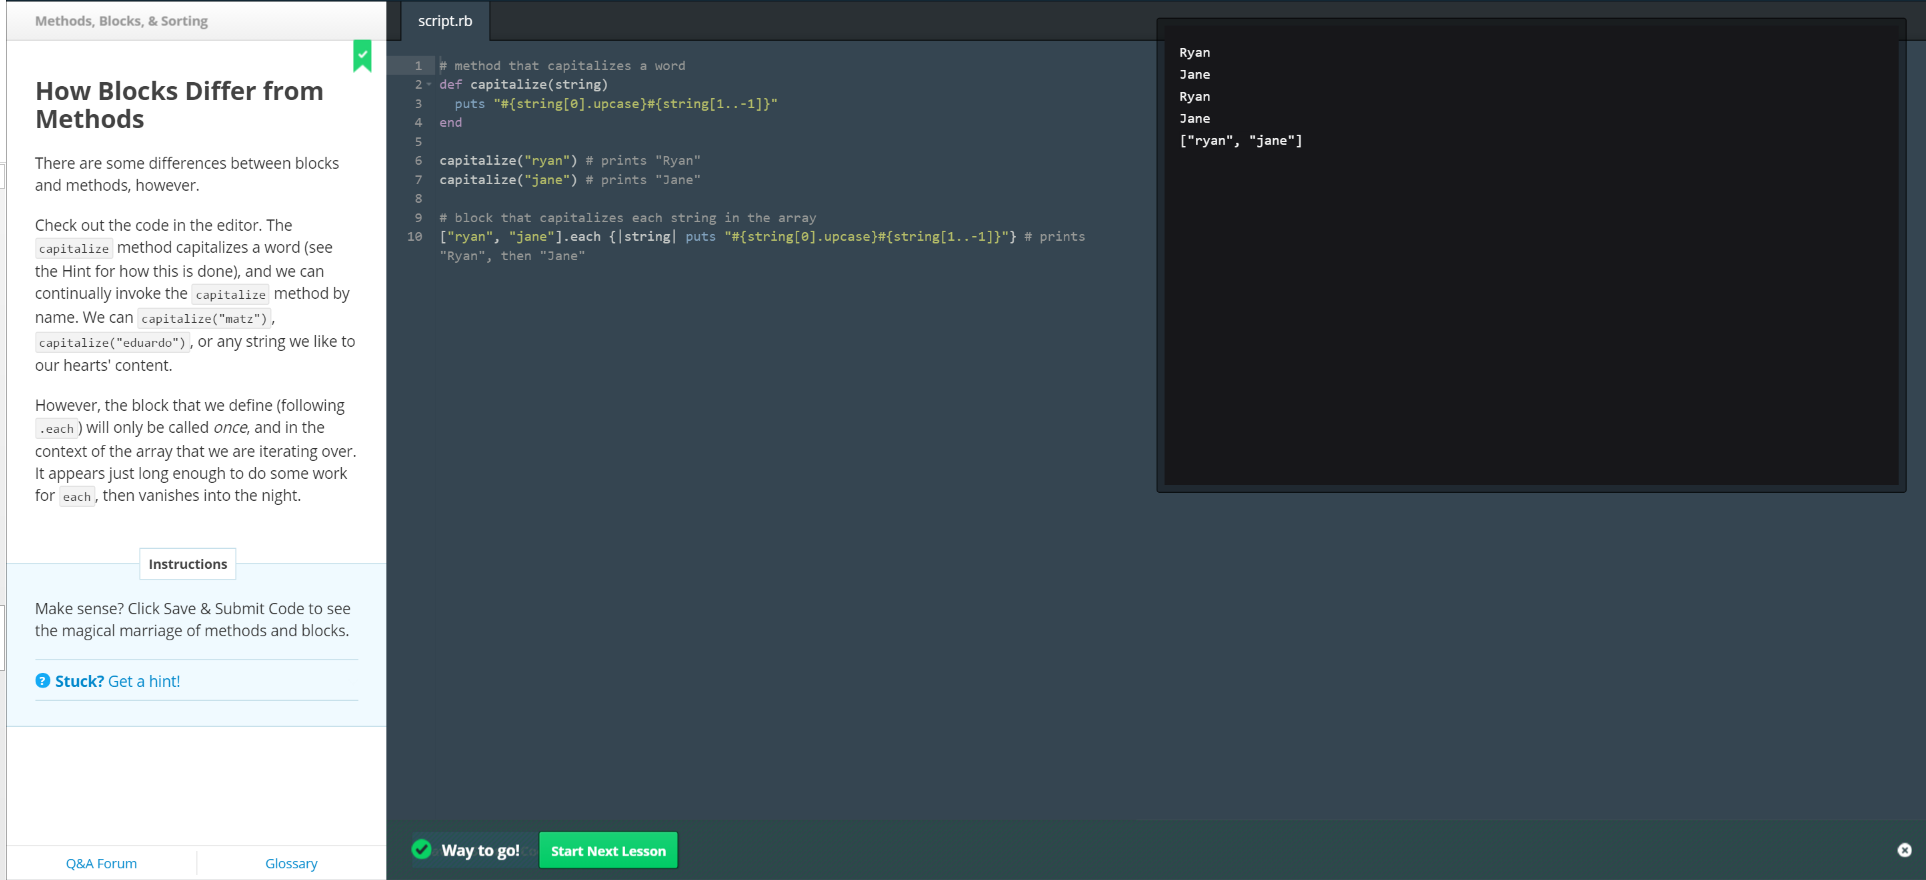Open the Methods, Blocks, & Sorting course header
This screenshot has width=1926, height=880.
pyautogui.click(x=121, y=21)
